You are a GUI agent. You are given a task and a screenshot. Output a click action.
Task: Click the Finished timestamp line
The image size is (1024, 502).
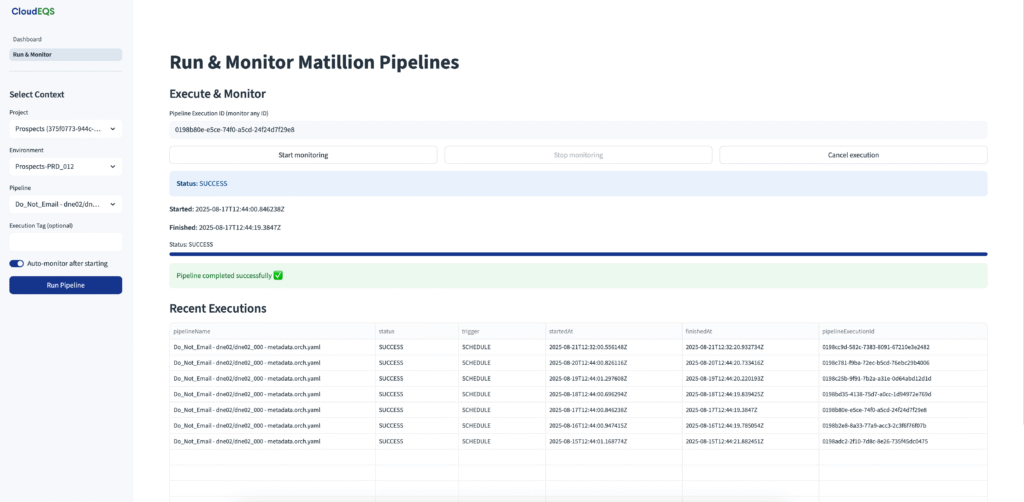point(225,227)
